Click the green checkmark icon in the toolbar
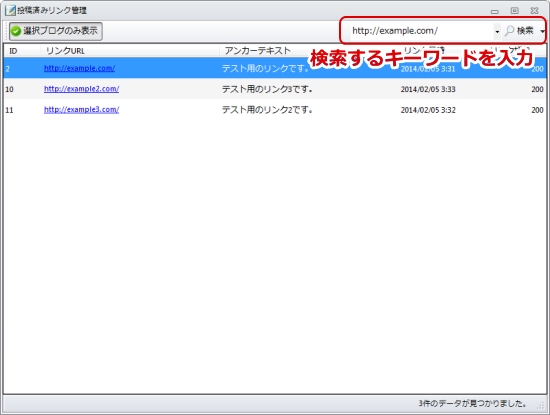Viewport: 550px width, 415px height. [16, 31]
